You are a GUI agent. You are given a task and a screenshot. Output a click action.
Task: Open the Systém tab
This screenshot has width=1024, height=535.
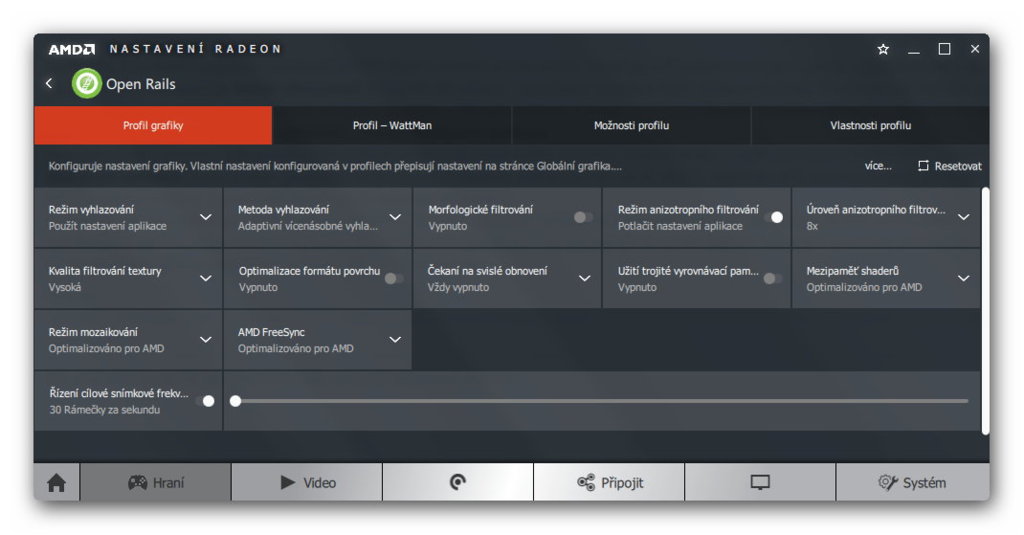912,483
